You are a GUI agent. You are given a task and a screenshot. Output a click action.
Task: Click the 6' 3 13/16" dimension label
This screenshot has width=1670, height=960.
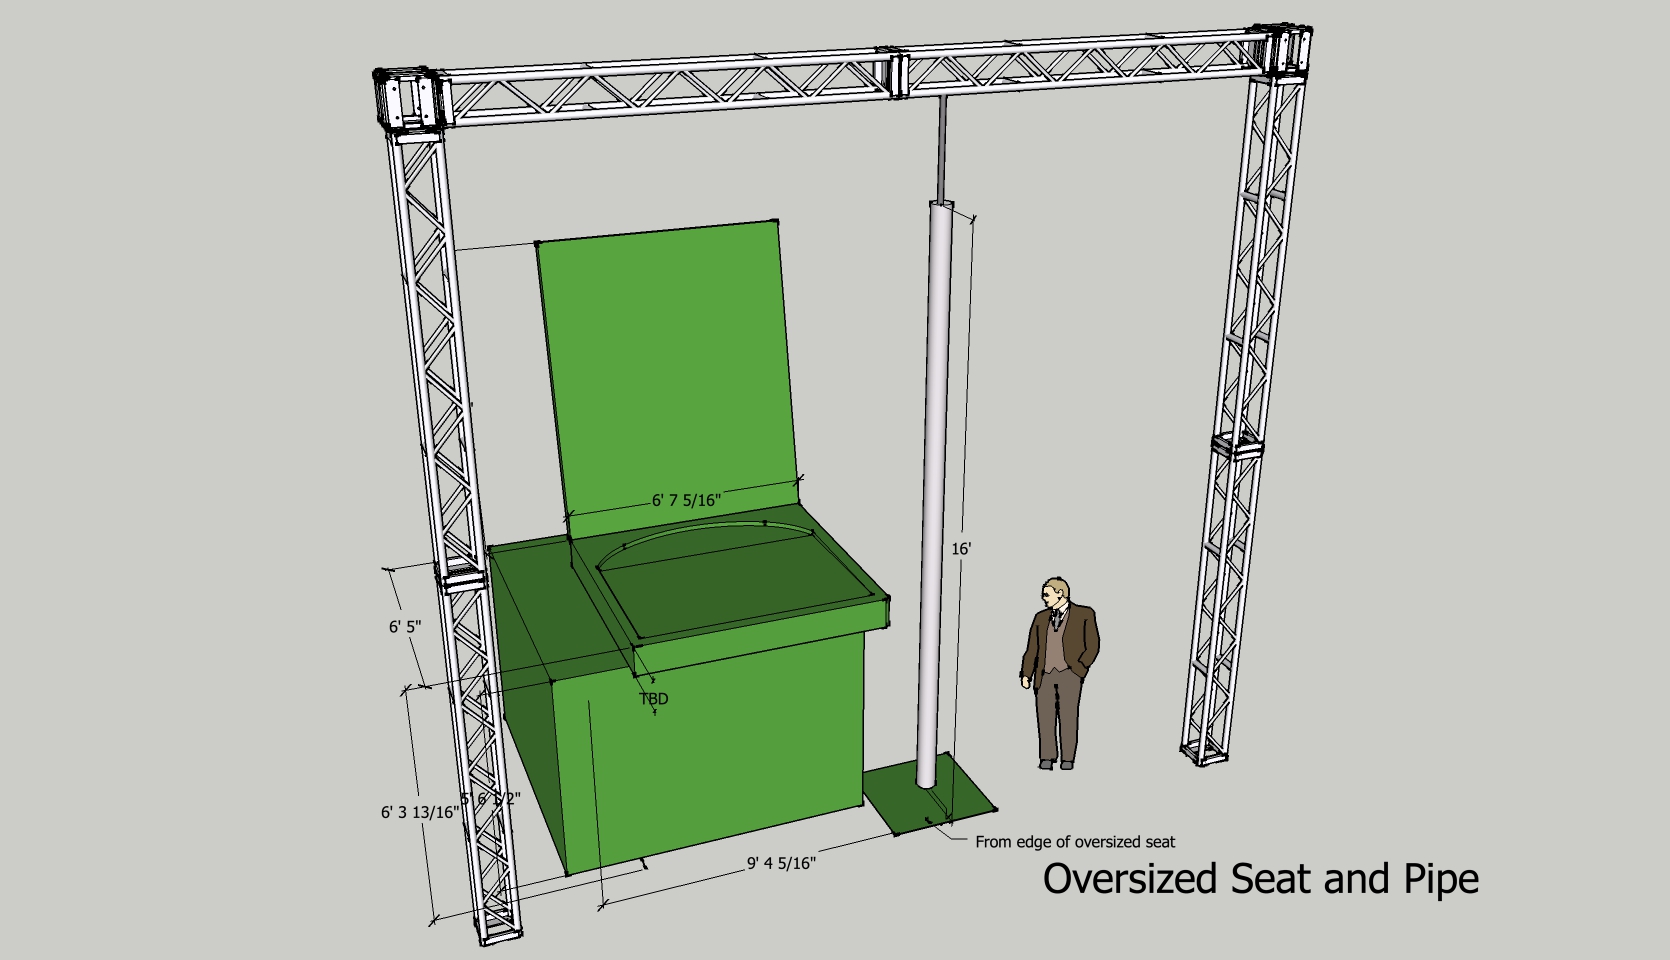(419, 812)
